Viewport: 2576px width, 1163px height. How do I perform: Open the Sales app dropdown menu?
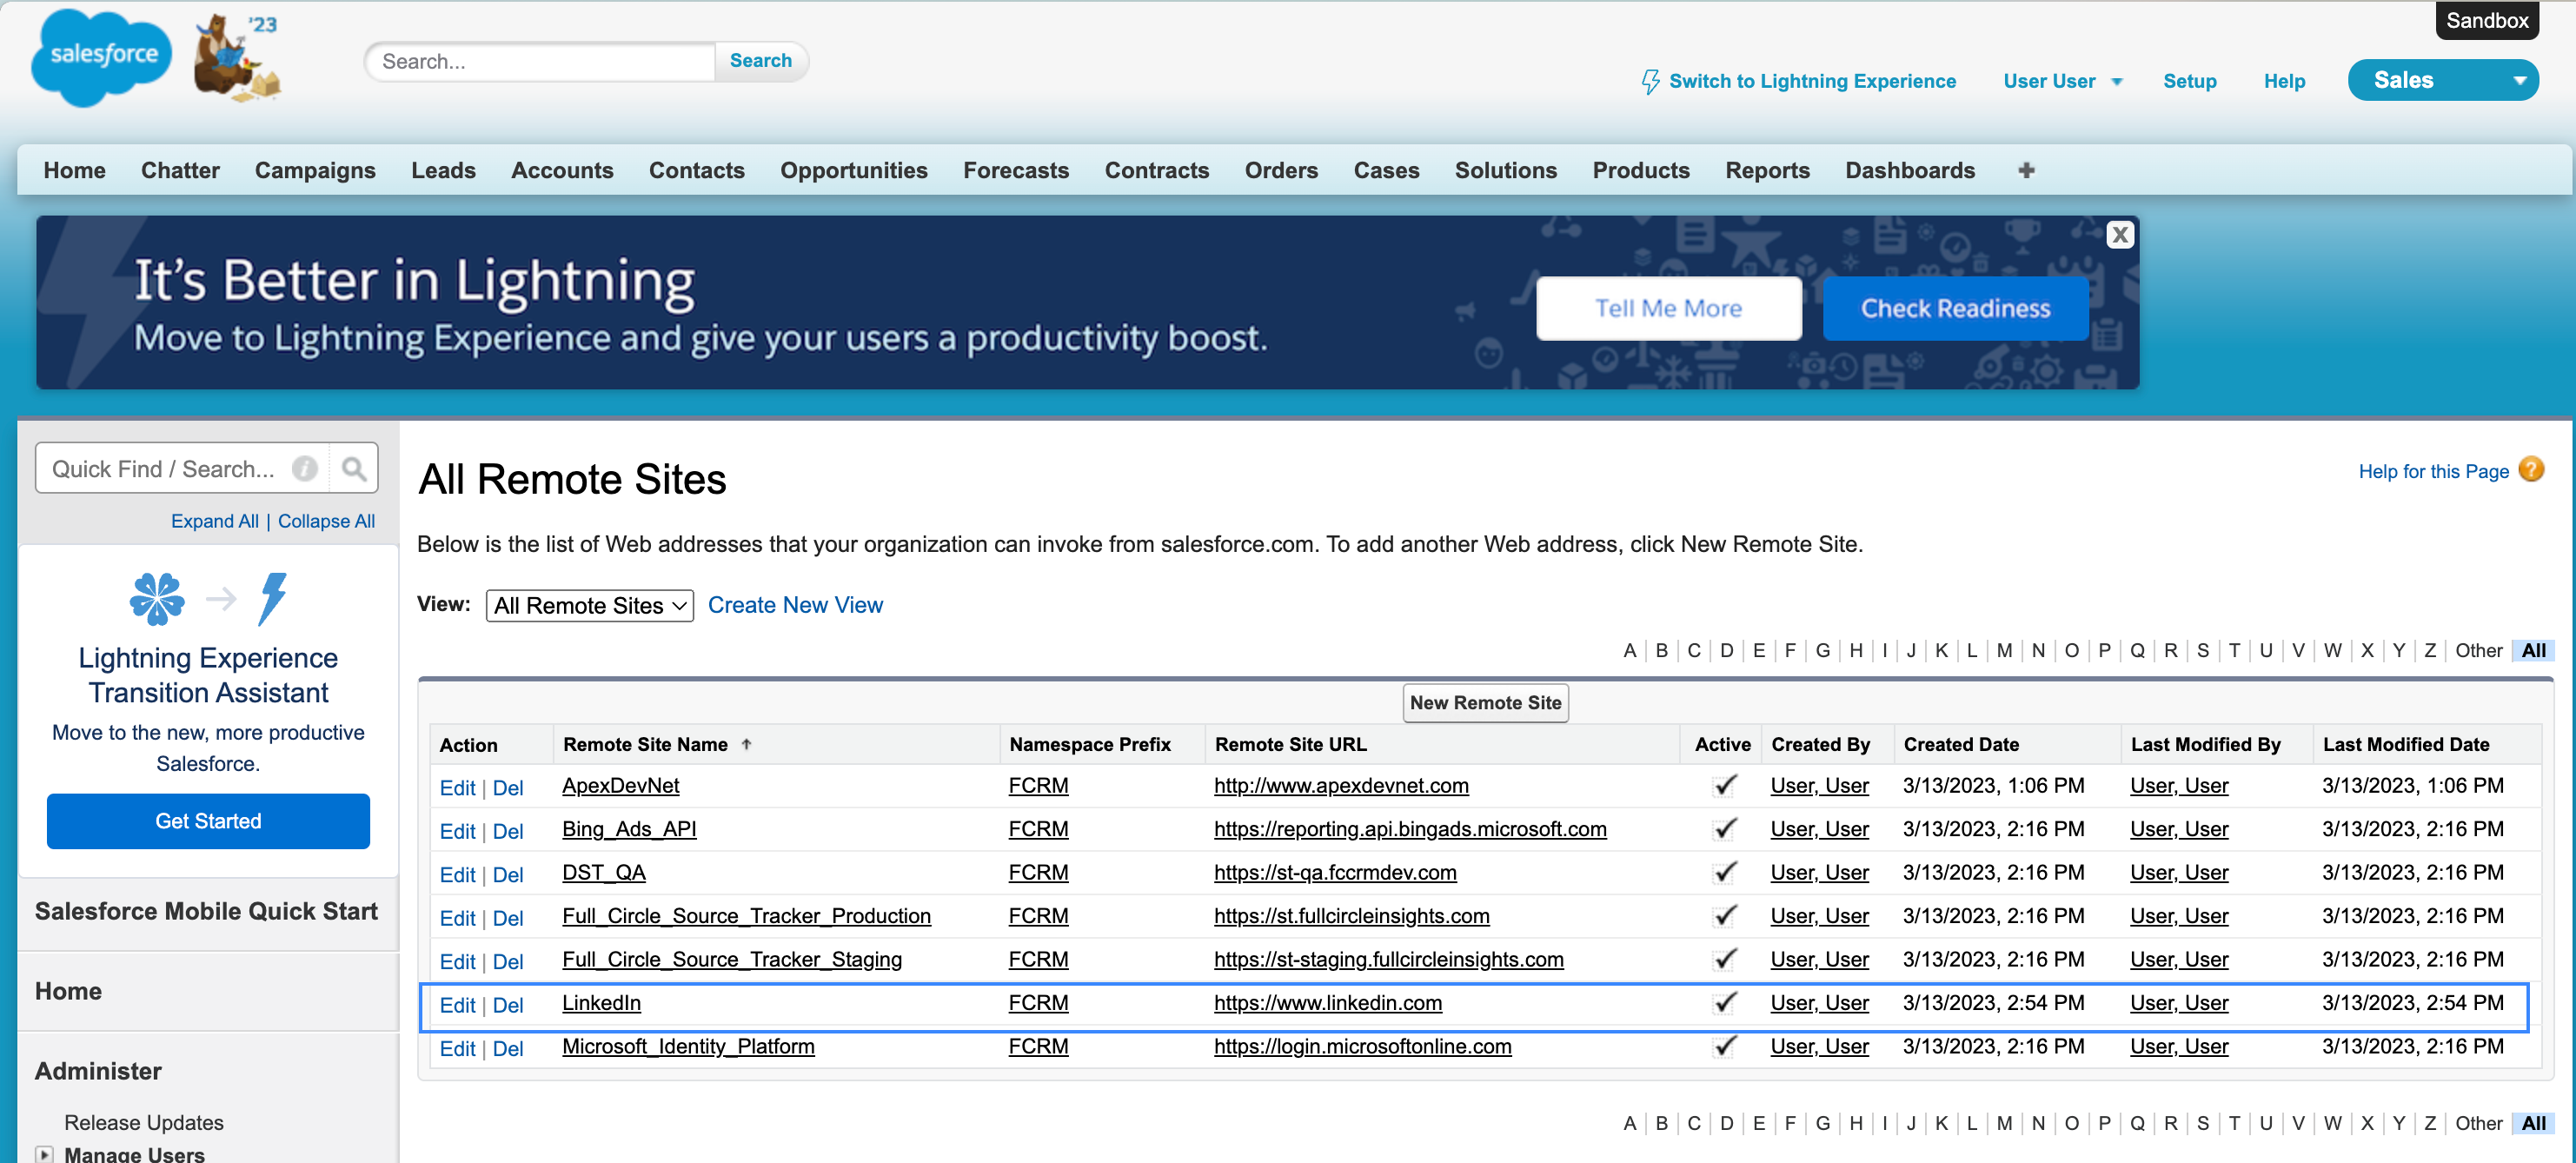pos(2443,80)
